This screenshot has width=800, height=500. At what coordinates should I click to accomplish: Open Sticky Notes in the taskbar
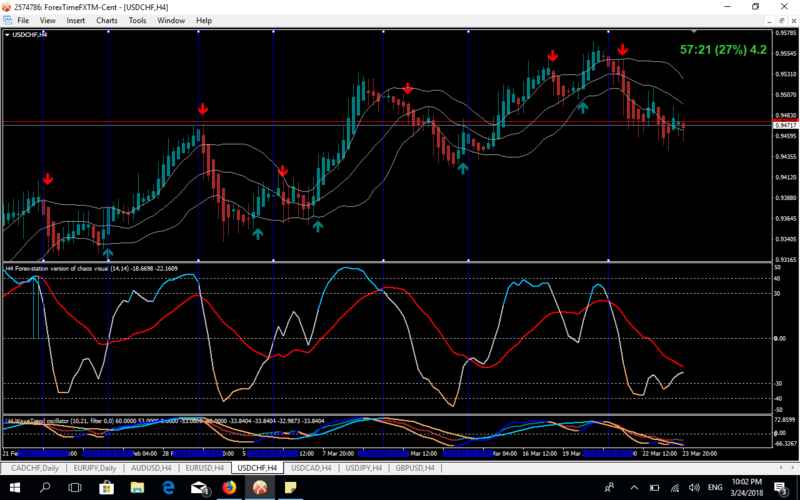[292, 487]
